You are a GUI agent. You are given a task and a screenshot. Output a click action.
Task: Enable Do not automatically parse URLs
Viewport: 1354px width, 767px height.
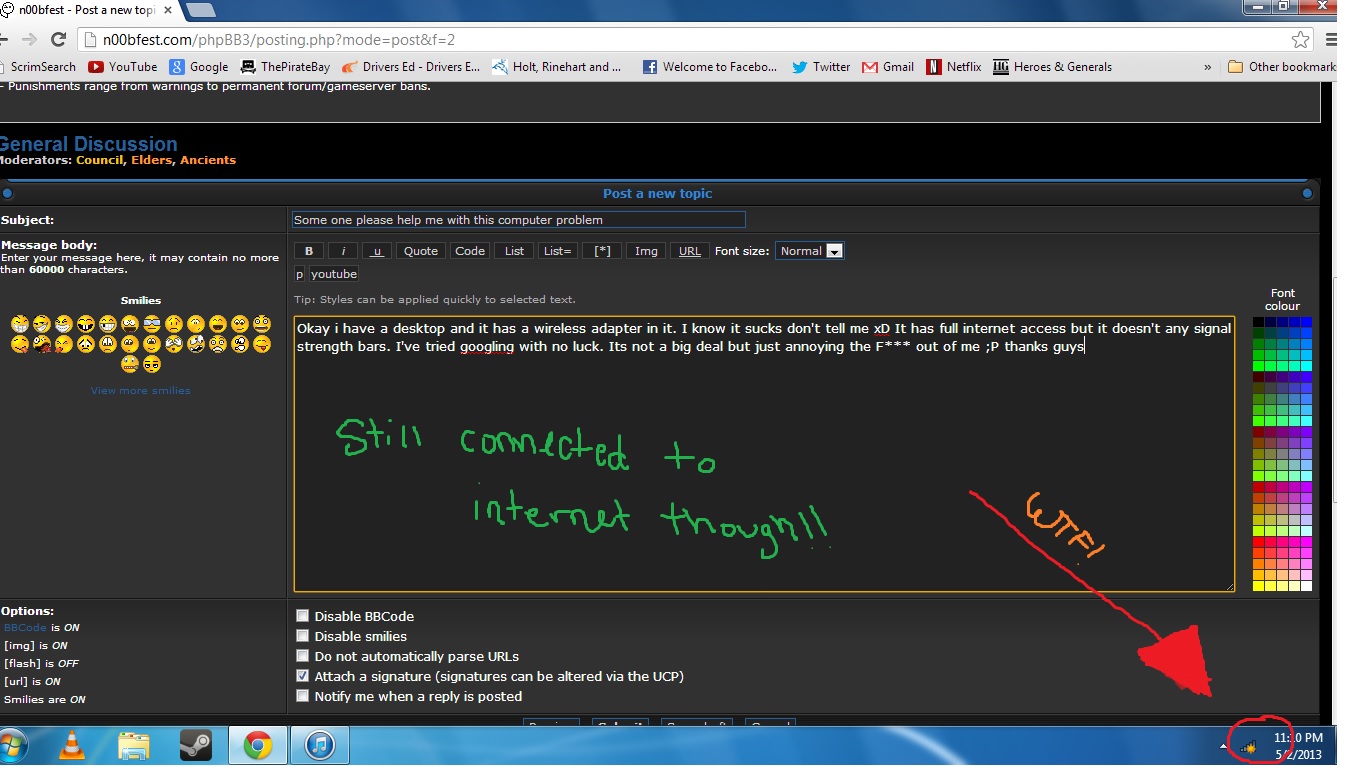click(303, 656)
